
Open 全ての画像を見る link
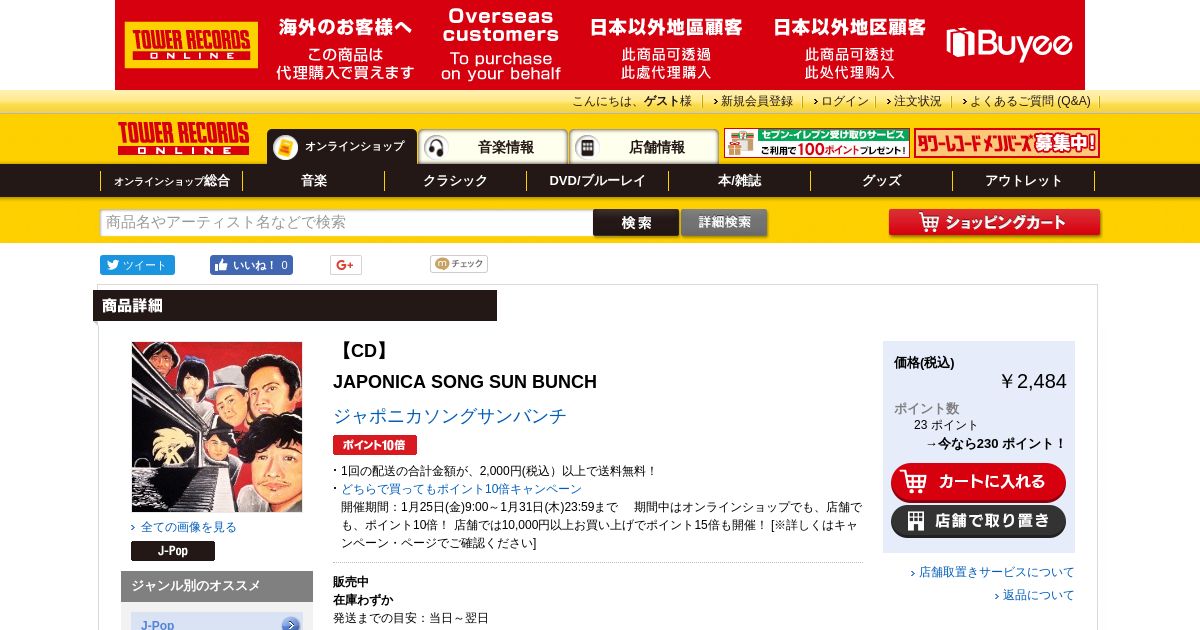pyautogui.click(x=189, y=527)
